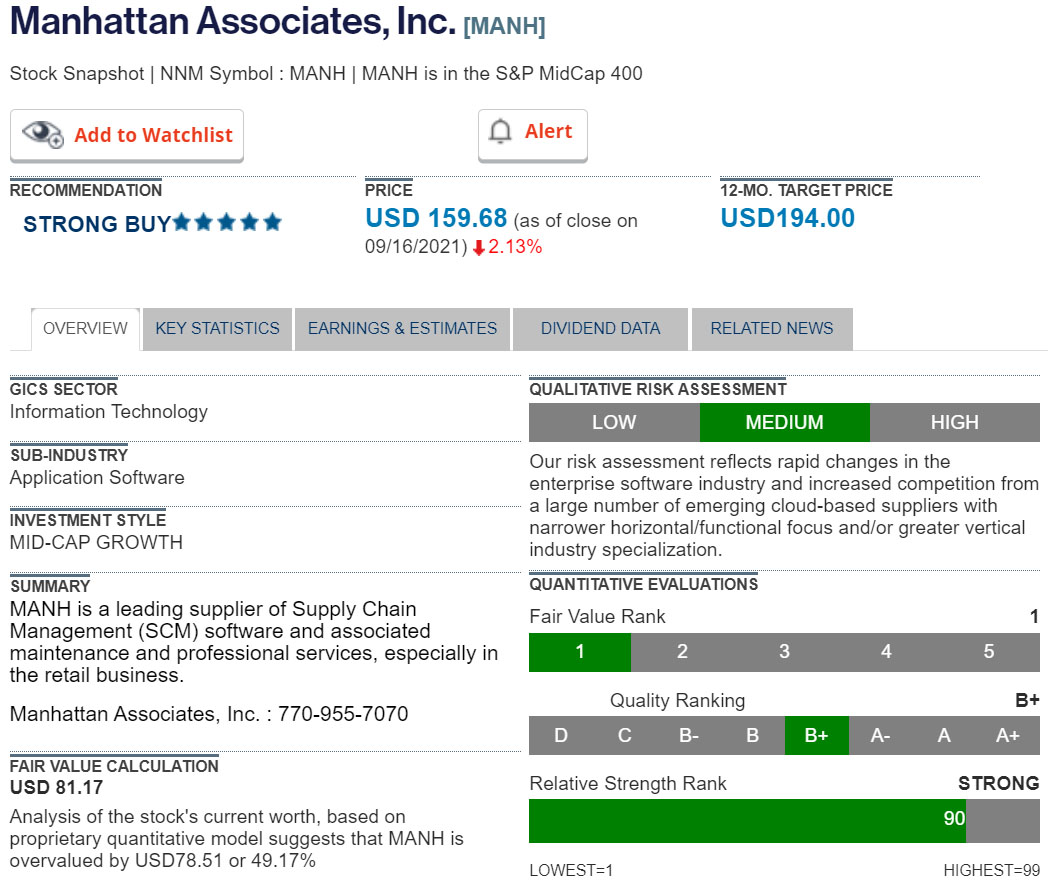Select the HIGH risk assessment segment
The image size is (1048, 884).
click(x=954, y=423)
